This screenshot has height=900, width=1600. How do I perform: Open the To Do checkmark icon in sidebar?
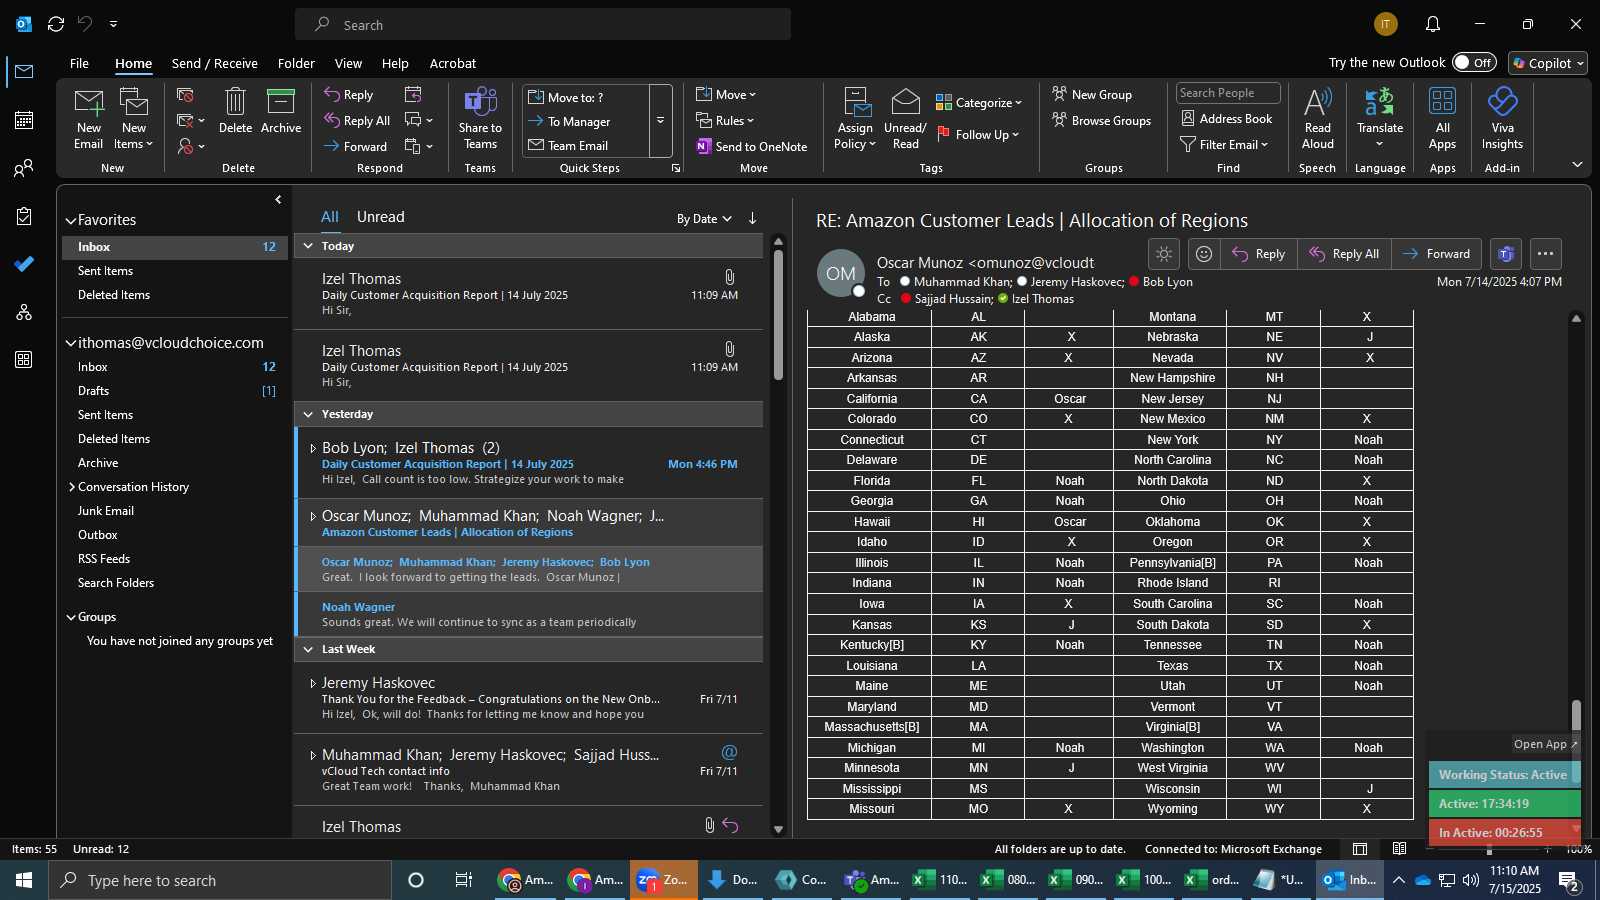[x=24, y=264]
